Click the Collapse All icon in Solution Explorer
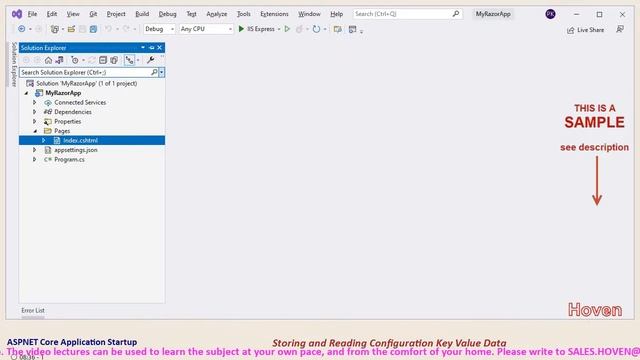Screen dimensions: 640x360 pos(103,60)
